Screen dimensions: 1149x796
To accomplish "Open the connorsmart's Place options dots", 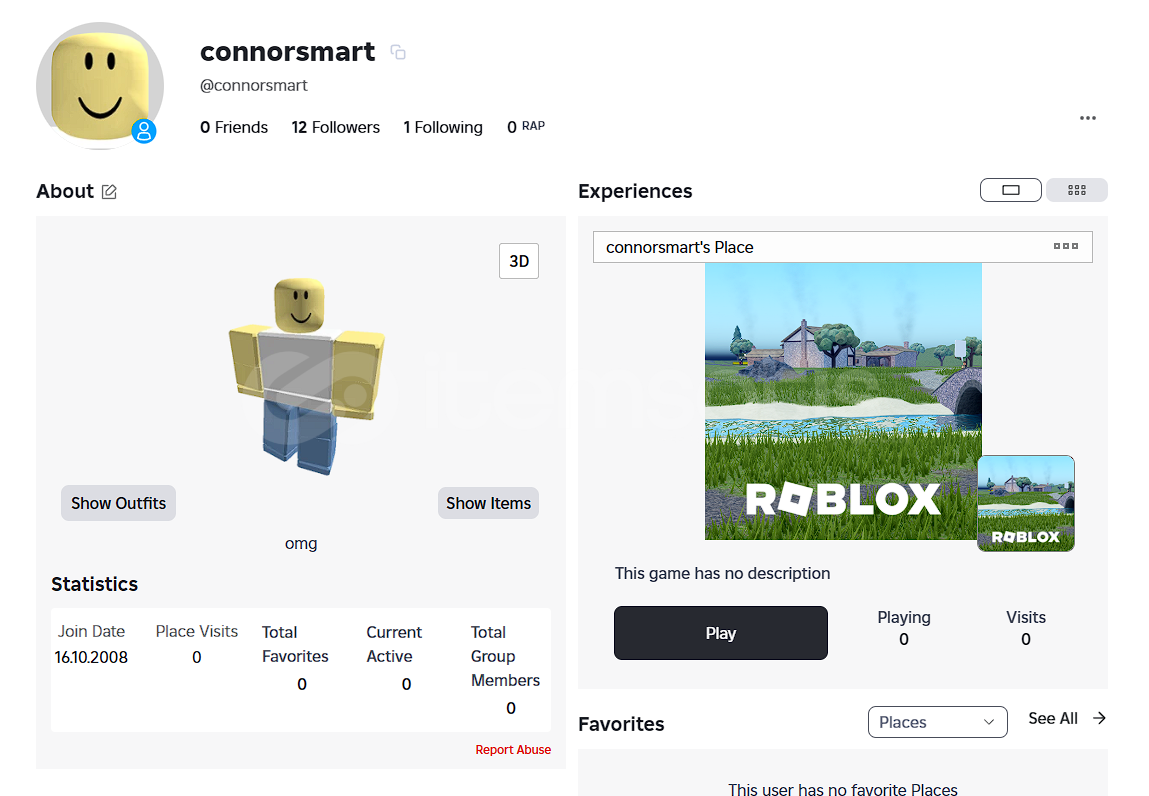I will pyautogui.click(x=1065, y=246).
